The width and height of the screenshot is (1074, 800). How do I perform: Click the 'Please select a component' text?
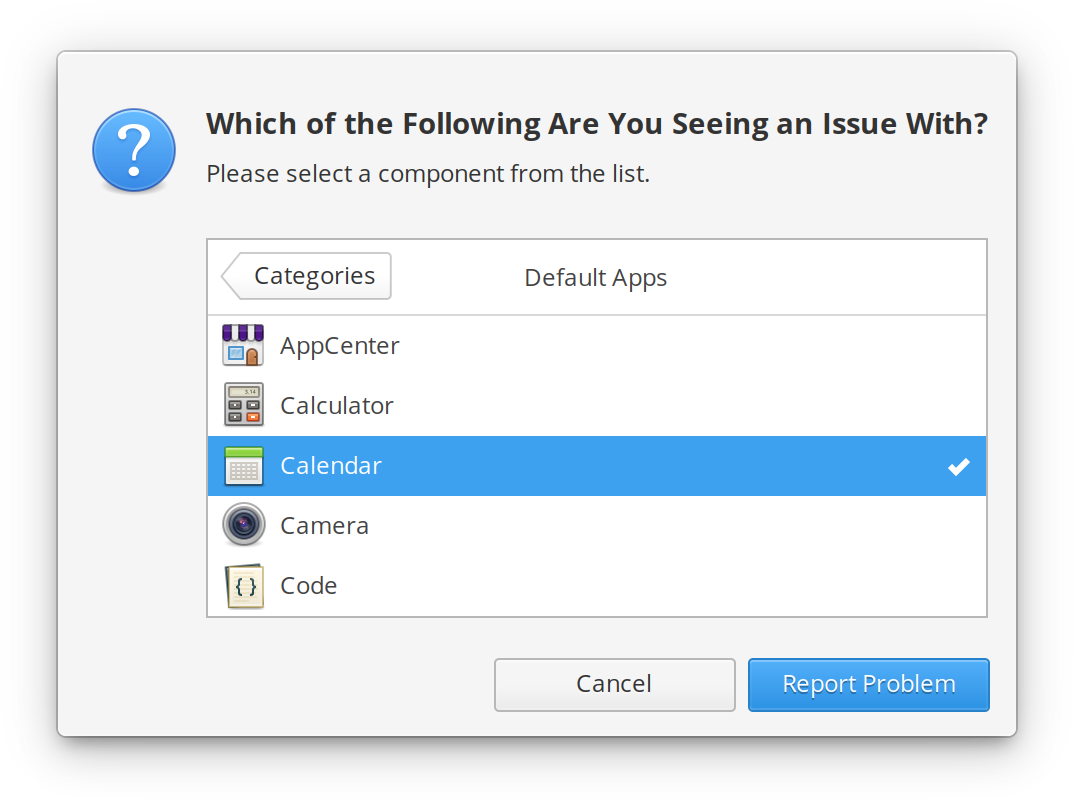pyautogui.click(x=428, y=174)
